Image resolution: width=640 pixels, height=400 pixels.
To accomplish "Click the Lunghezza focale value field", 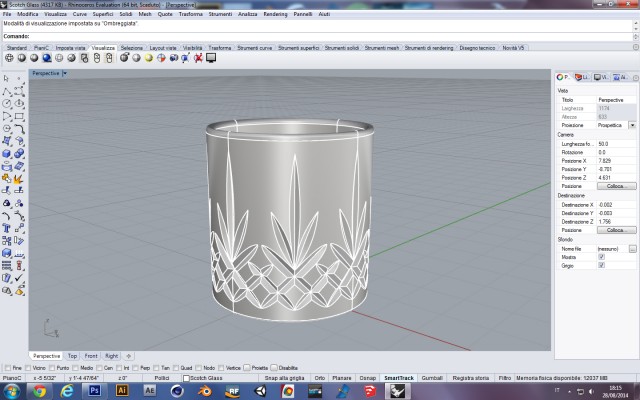I will (616, 144).
